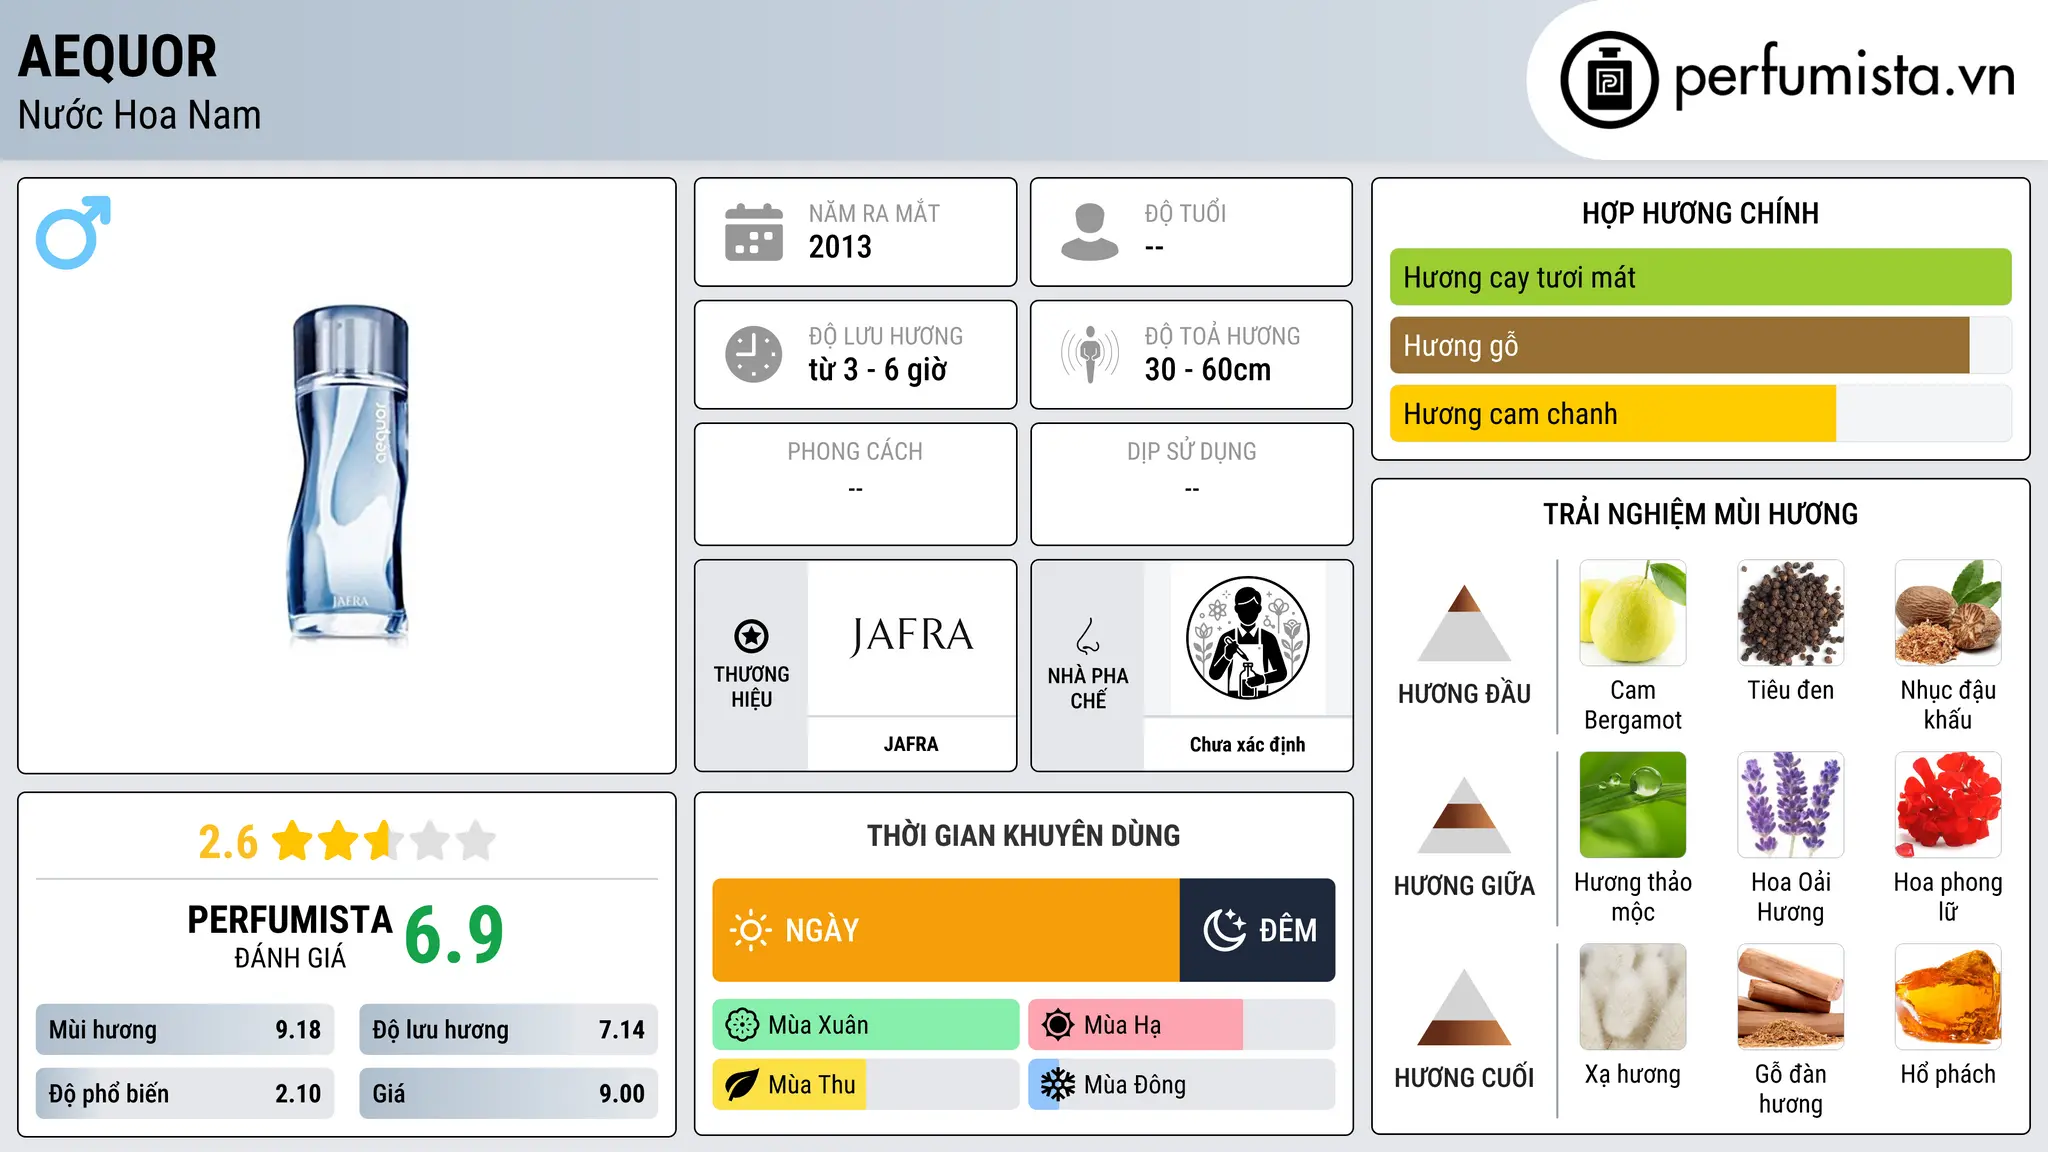Viewport: 2048px width, 1152px height.
Task: Click the Giá score row
Action: [508, 1094]
